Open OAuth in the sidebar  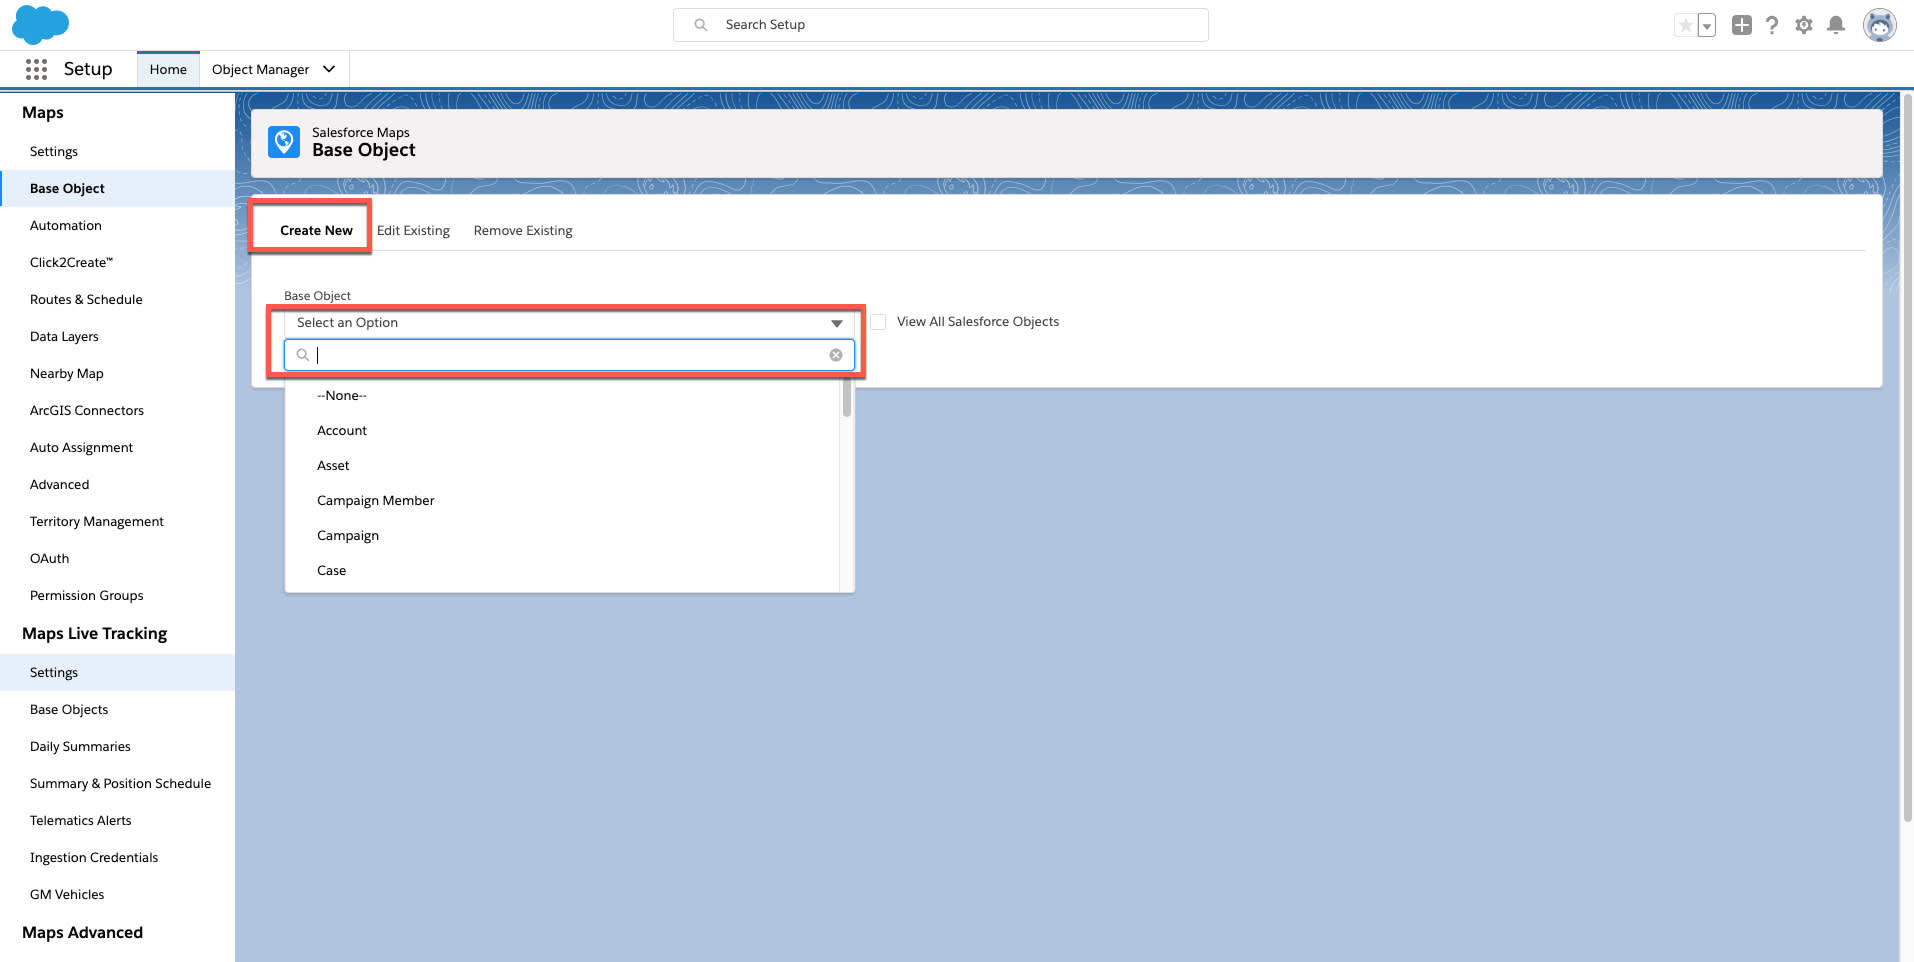click(x=117, y=559)
